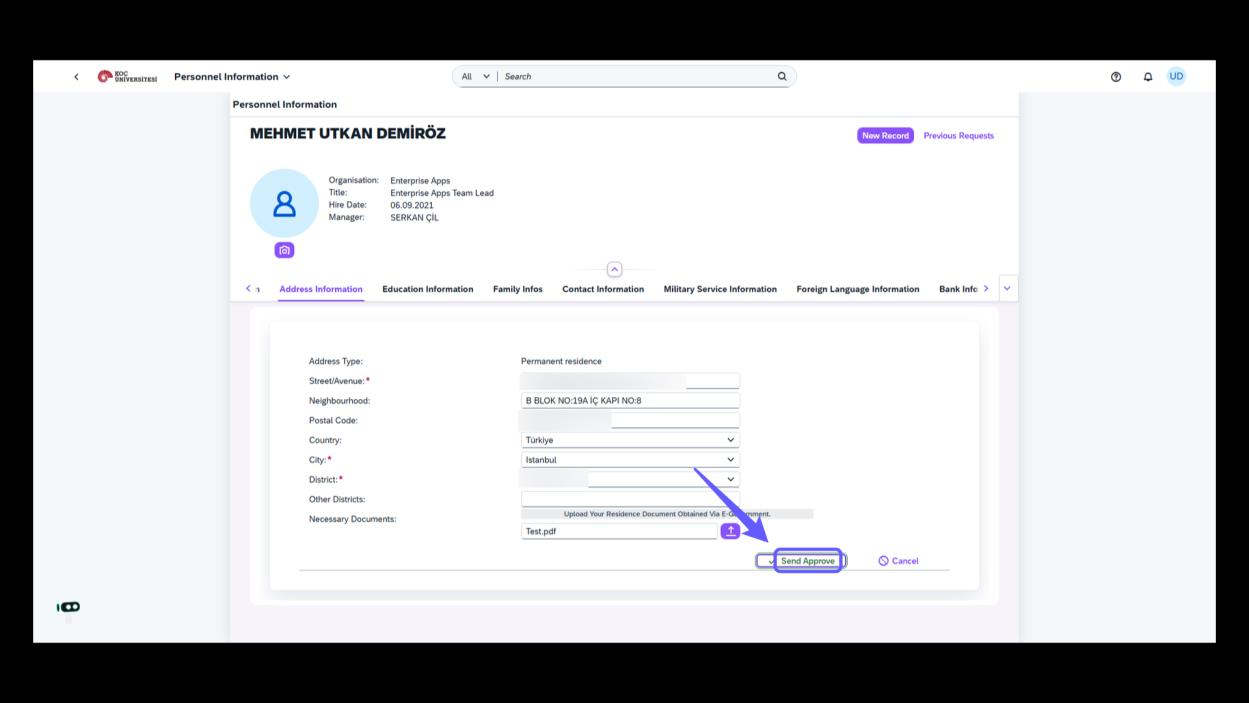Click the employee name MEHMET UTKAN DEMİRÖZ
The height and width of the screenshot is (703, 1249).
(348, 133)
